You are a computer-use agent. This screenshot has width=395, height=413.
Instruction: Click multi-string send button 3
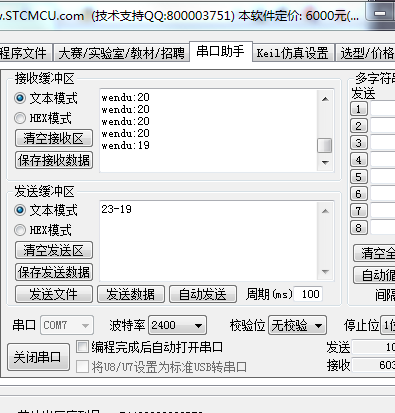pyautogui.click(x=359, y=143)
